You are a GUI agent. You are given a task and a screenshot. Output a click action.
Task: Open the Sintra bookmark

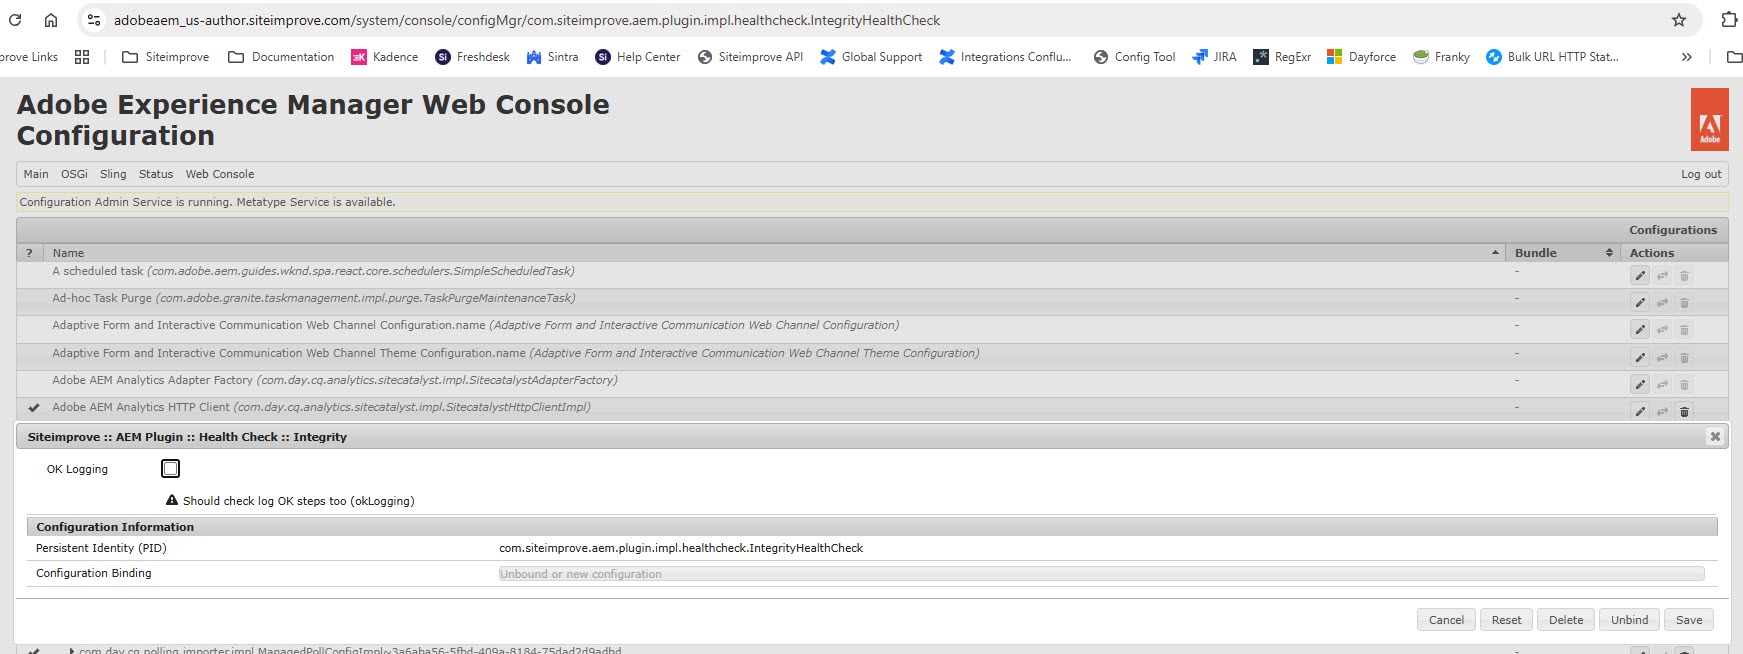coord(553,57)
